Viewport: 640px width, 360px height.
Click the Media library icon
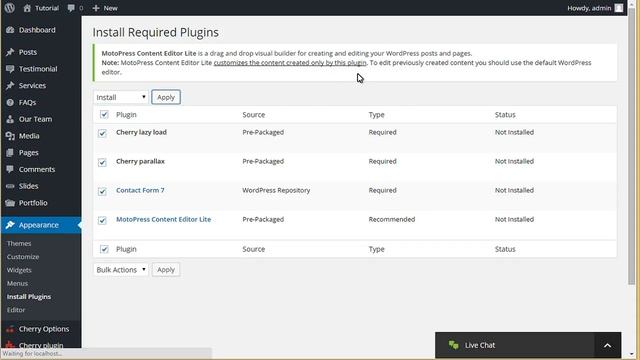click(10, 136)
